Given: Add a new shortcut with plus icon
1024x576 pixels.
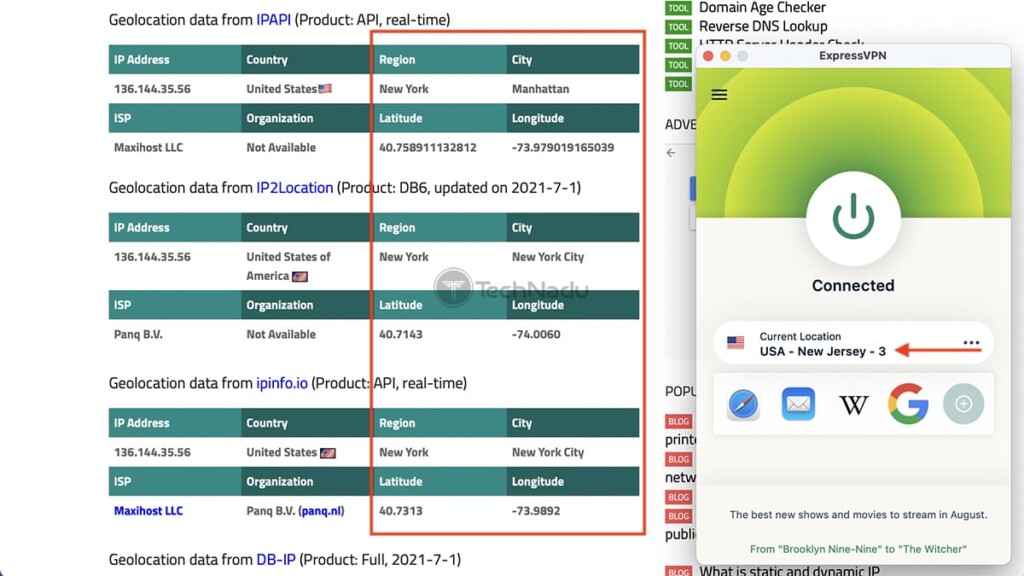Looking at the screenshot, I should pyautogui.click(x=963, y=404).
